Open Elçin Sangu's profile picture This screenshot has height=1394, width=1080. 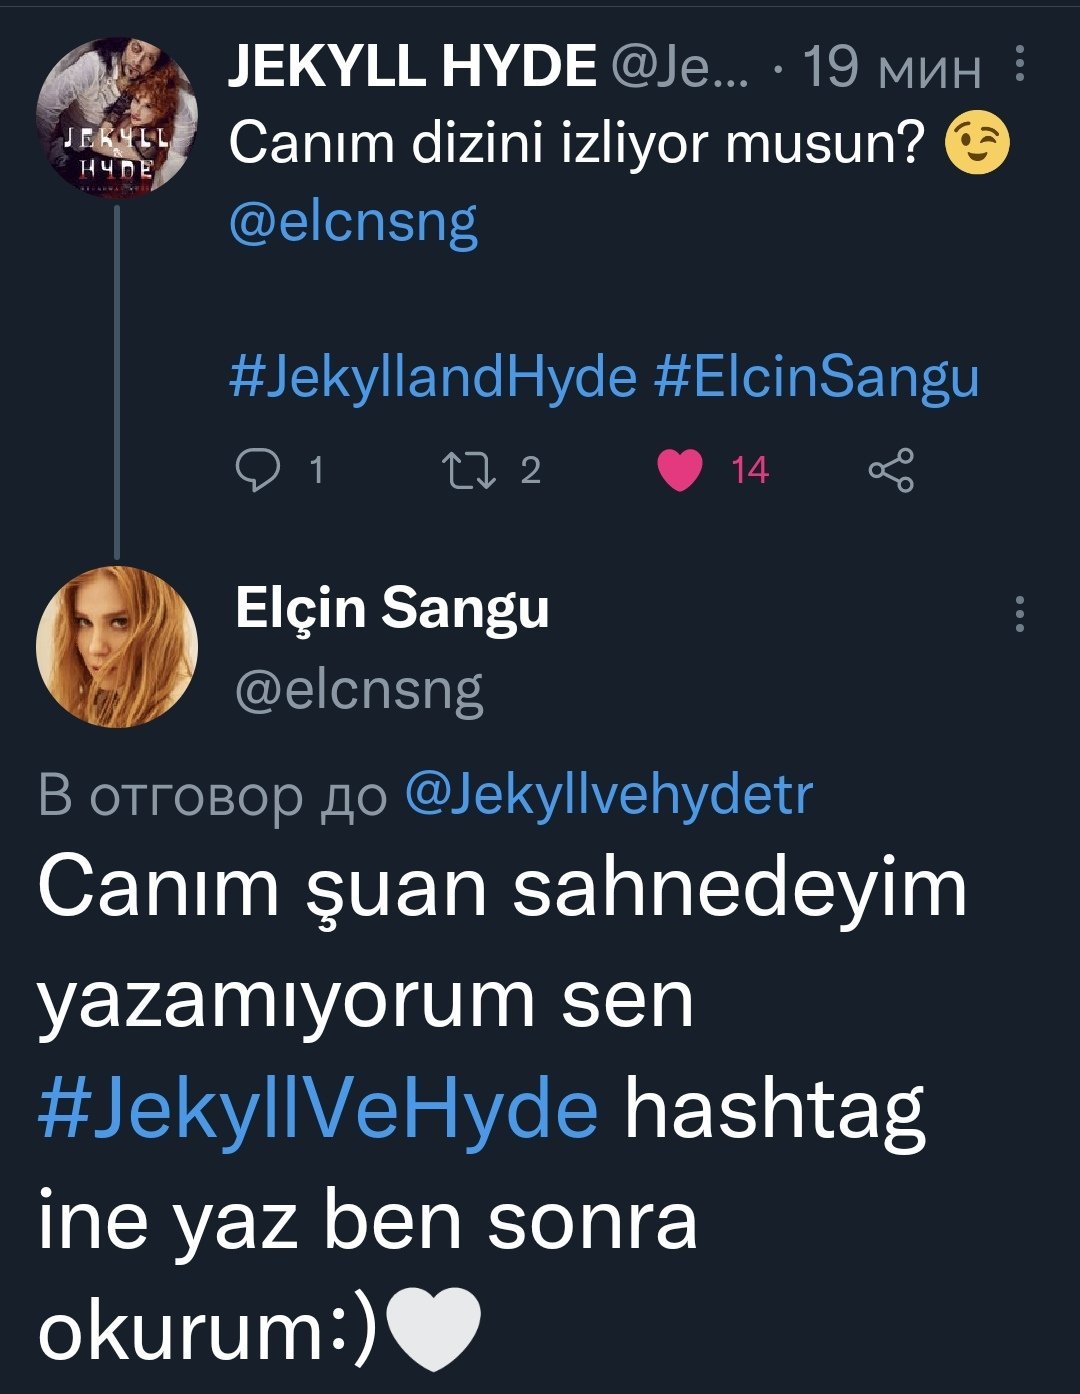[x=117, y=647]
